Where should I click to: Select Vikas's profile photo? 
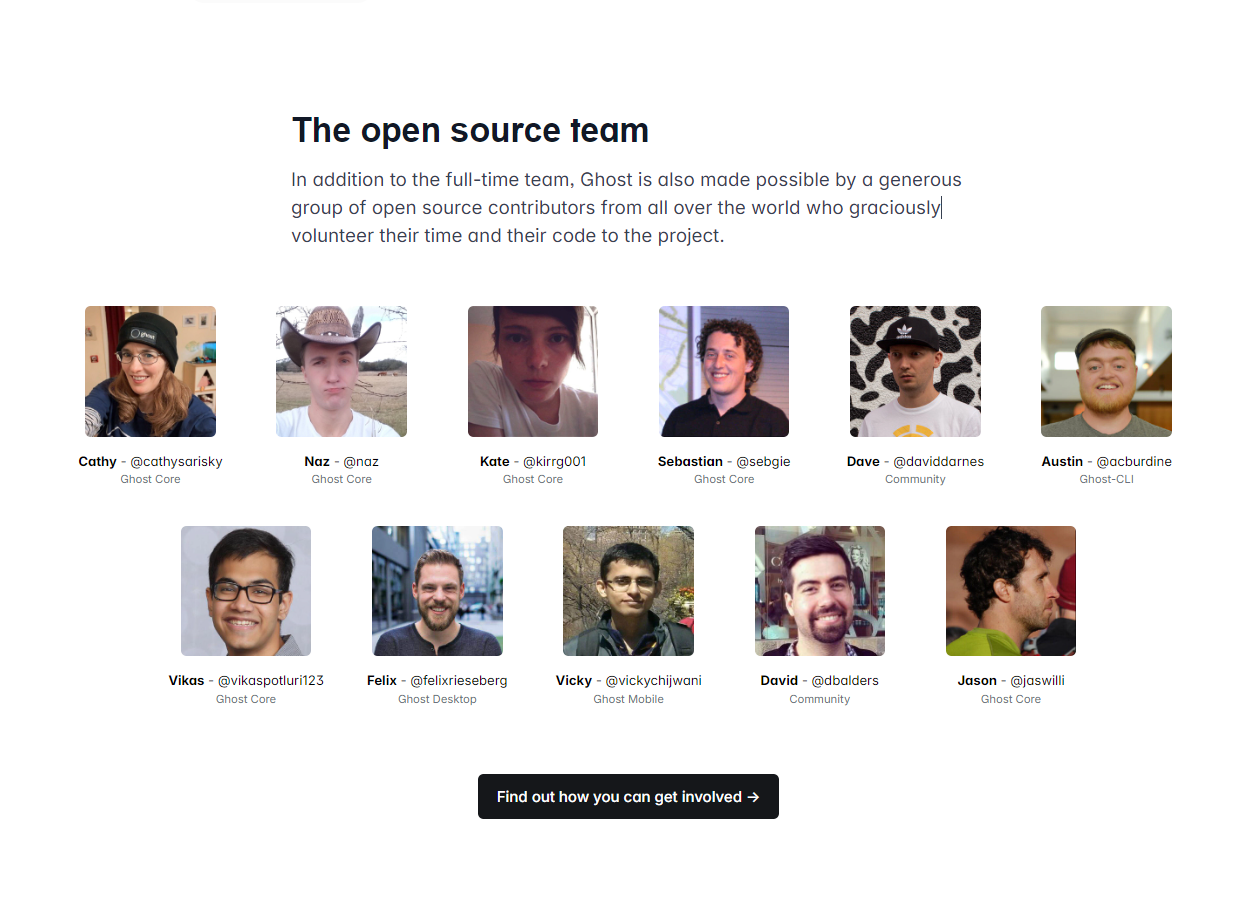(x=246, y=591)
